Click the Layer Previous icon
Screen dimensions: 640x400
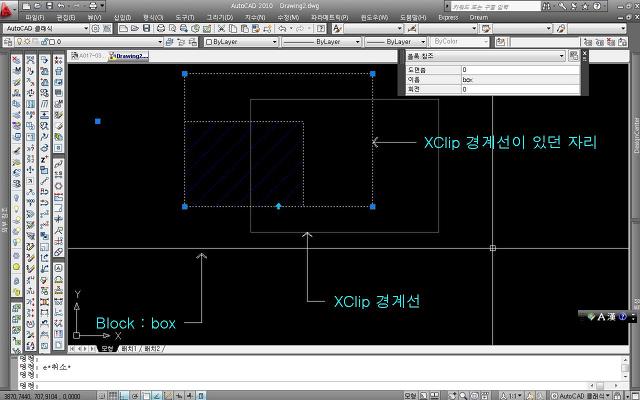tap(181, 42)
